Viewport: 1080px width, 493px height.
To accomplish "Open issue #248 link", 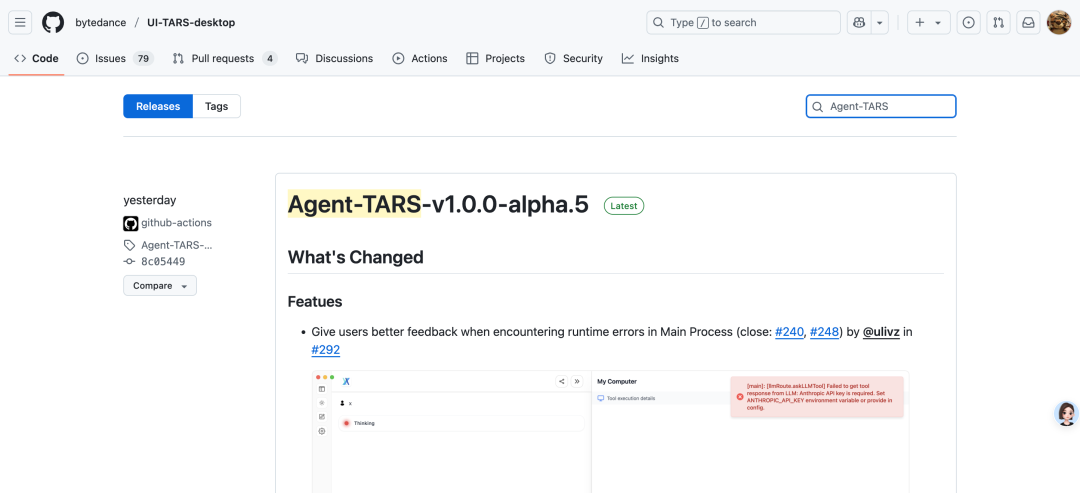I will (824, 332).
